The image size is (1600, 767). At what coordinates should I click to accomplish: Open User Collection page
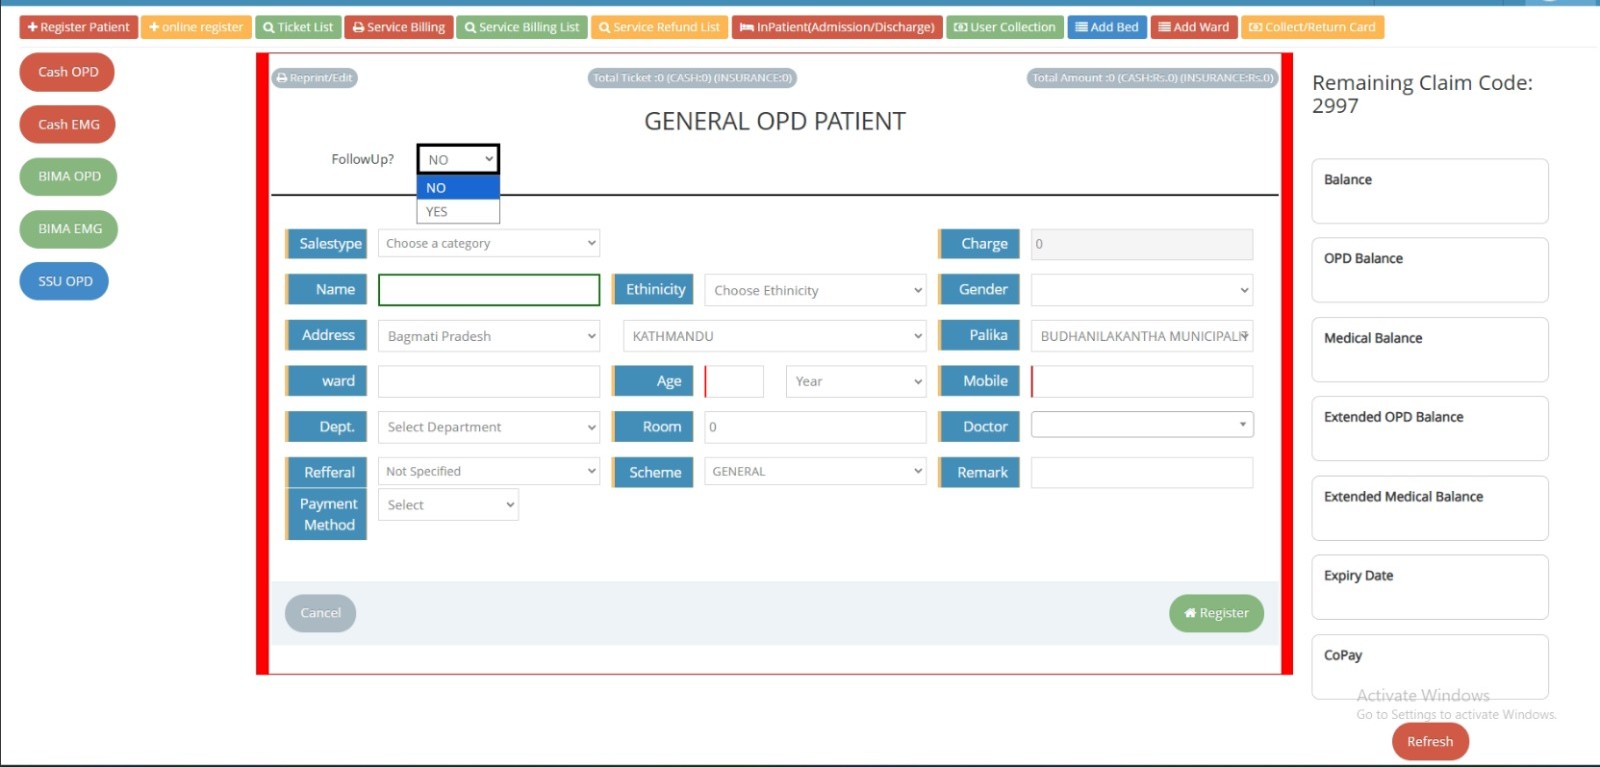pyautogui.click(x=1004, y=27)
